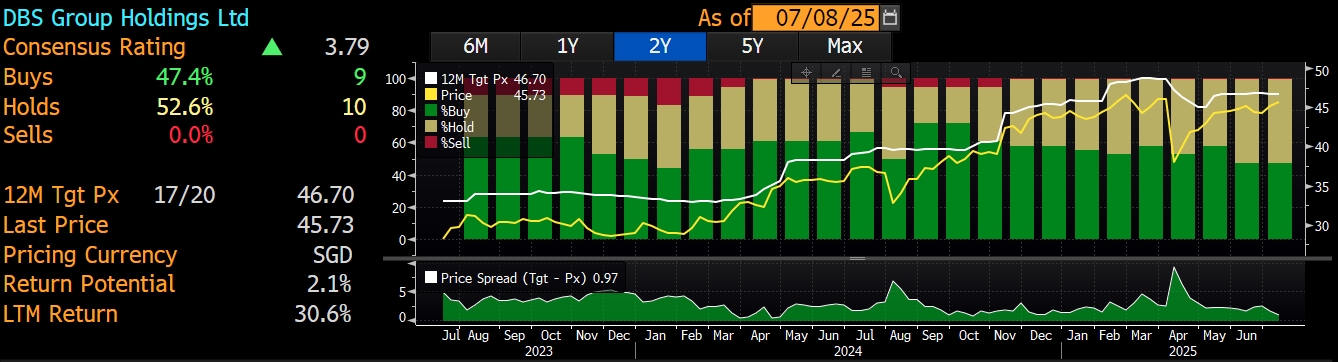
Task: Click the Buys percentage 47.4%
Action: (x=186, y=77)
